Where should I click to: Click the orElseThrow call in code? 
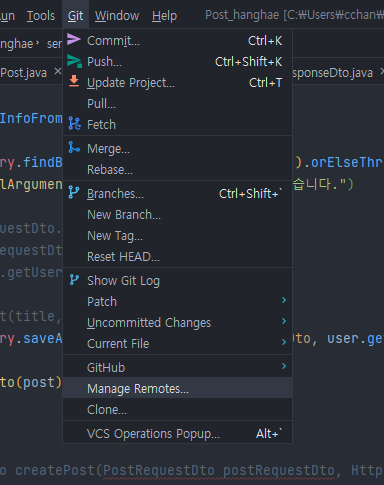click(347, 162)
